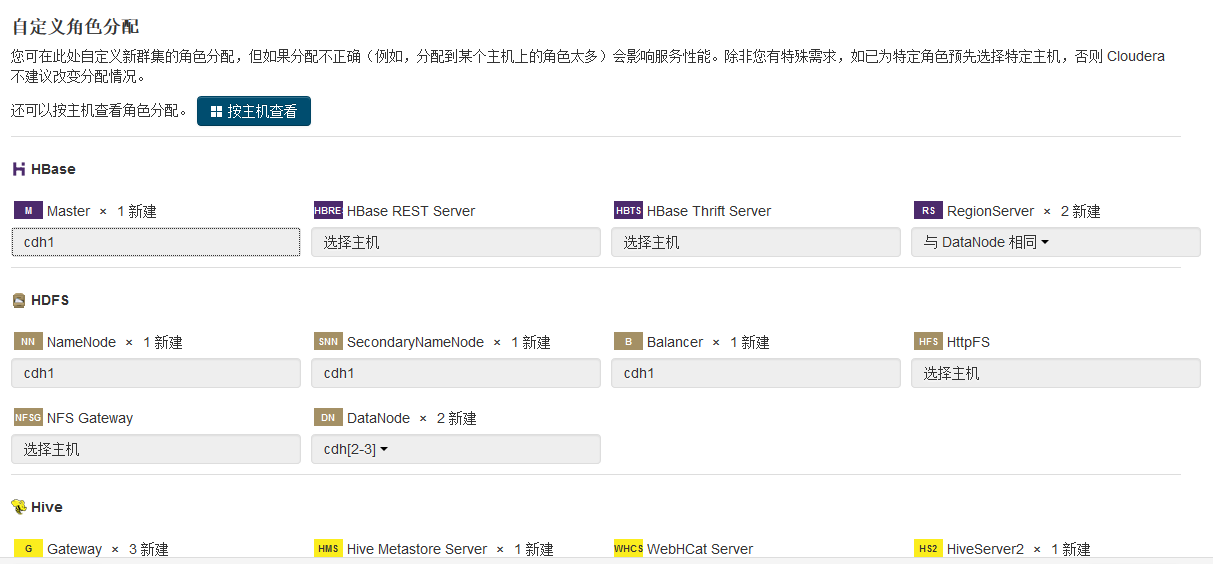Click the SecondaryNameNode × 1 新建 label
The image size is (1213, 564).
tap(449, 342)
